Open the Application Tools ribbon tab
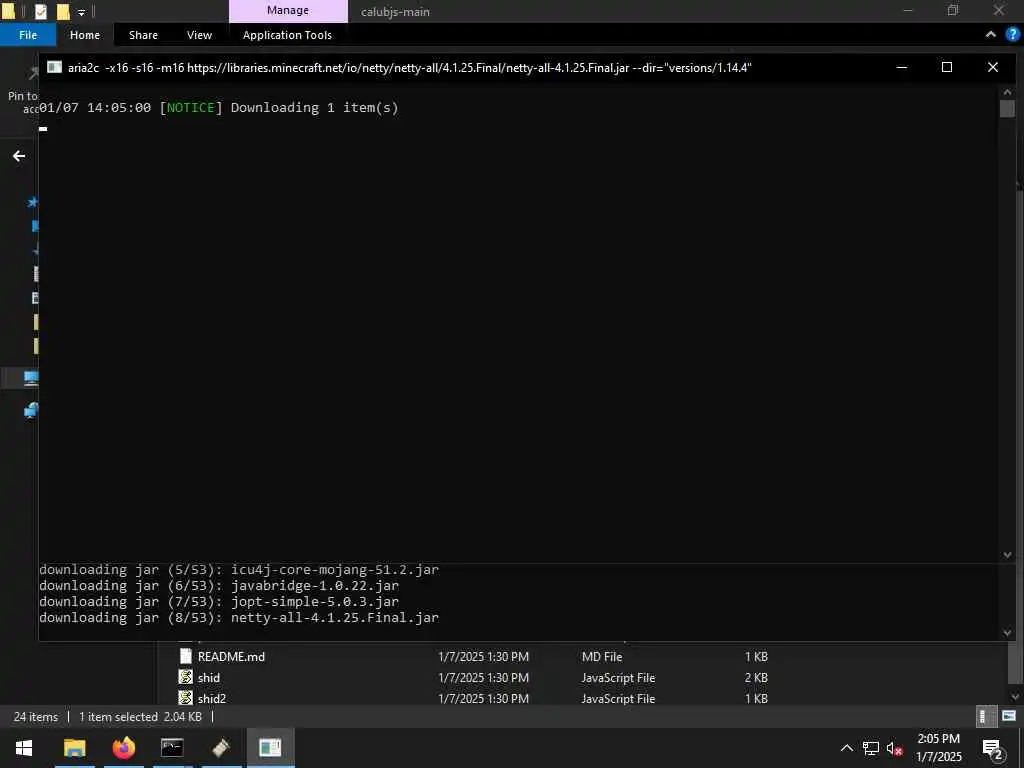The width and height of the screenshot is (1024, 768). coord(287,35)
